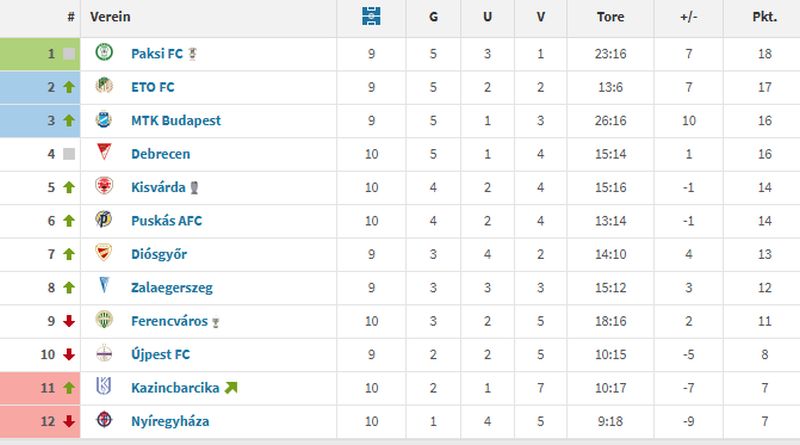Click the Ferencváros club crest
This screenshot has height=445, width=800.
pyautogui.click(x=102, y=321)
